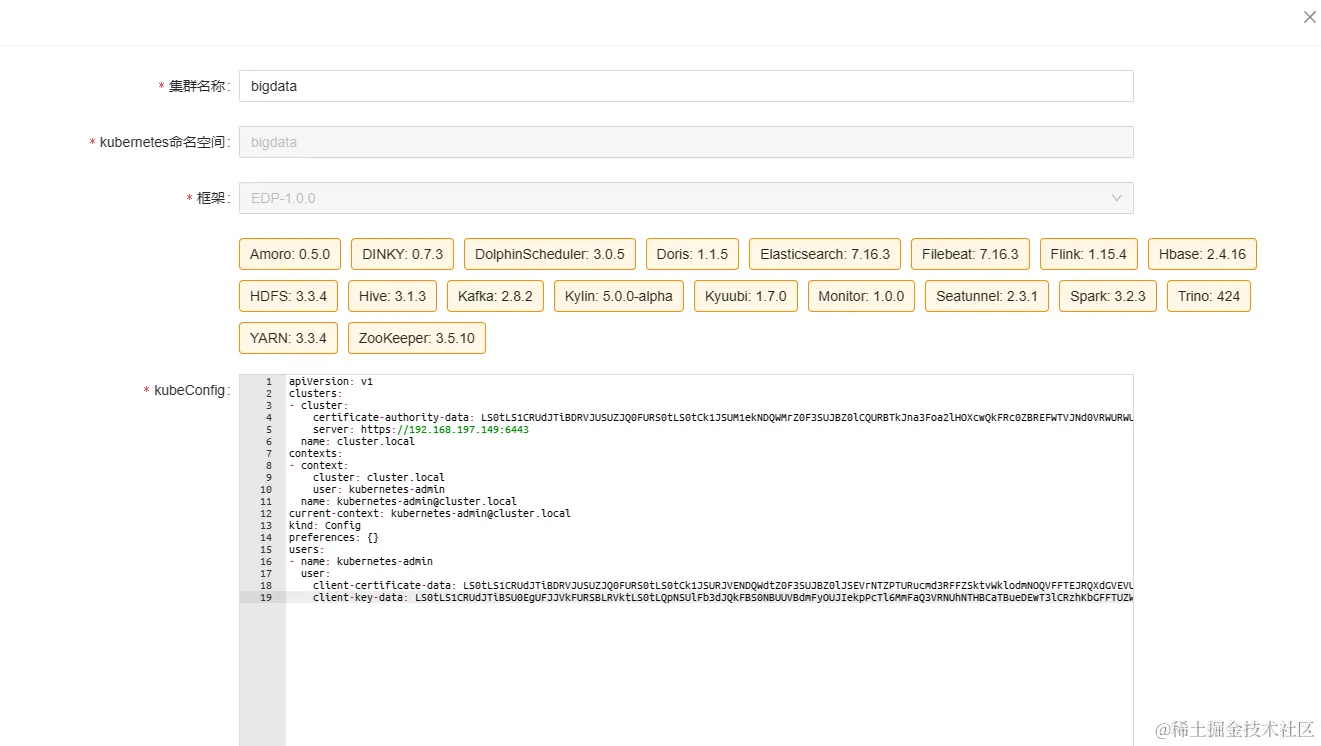Viewport: 1321px width, 746px height.
Task: Click the 'user: kubernetes-admin' context line
Action: 379,490
